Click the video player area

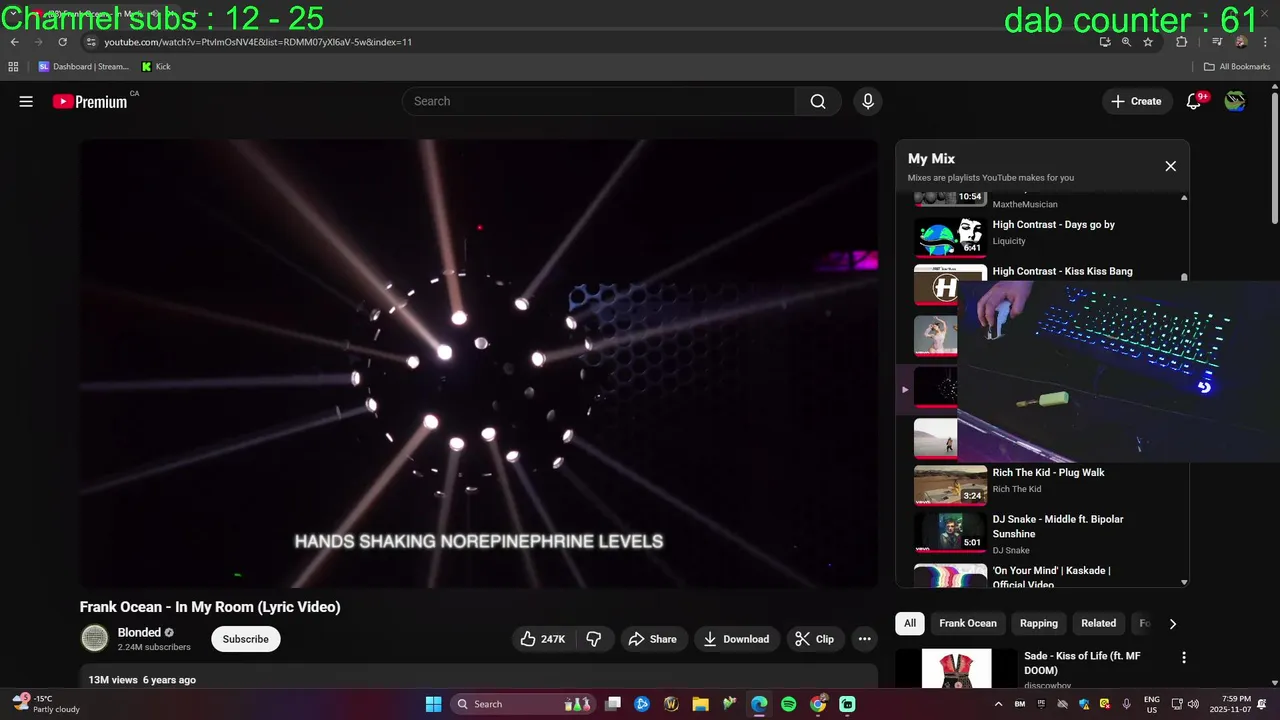479,363
